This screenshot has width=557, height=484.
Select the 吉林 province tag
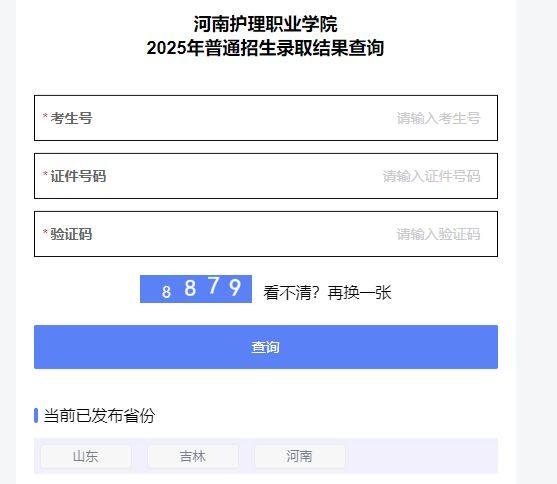click(193, 456)
